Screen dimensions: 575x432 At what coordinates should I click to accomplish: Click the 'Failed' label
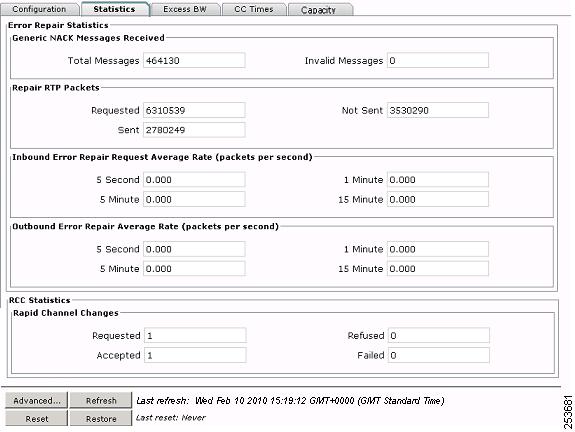click(x=370, y=355)
